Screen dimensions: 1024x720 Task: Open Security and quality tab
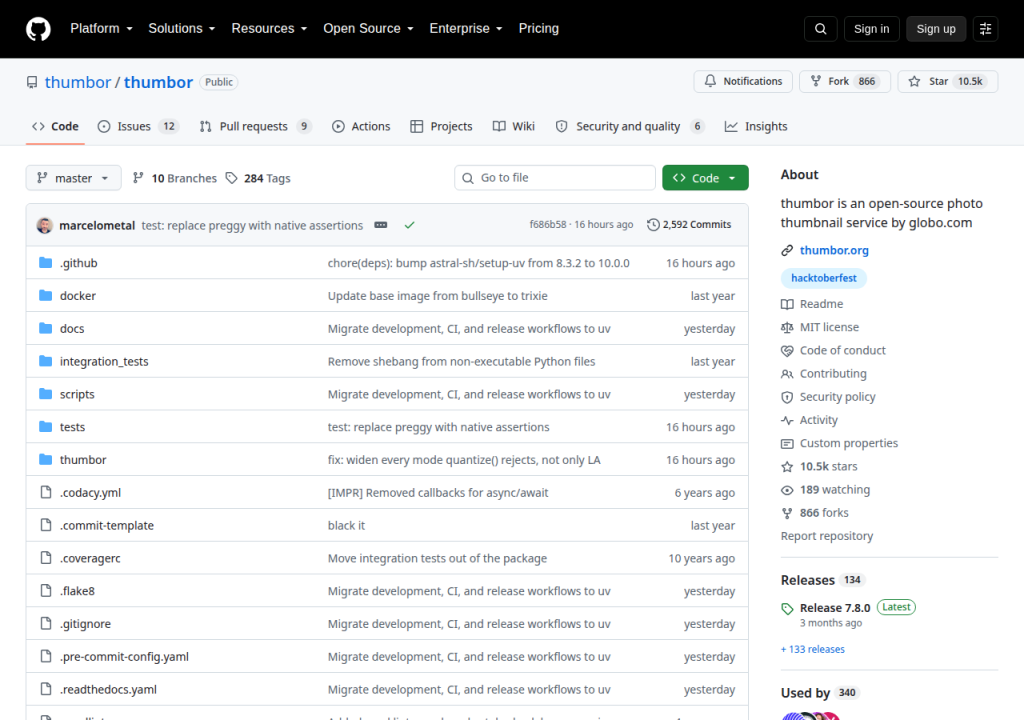pos(630,126)
